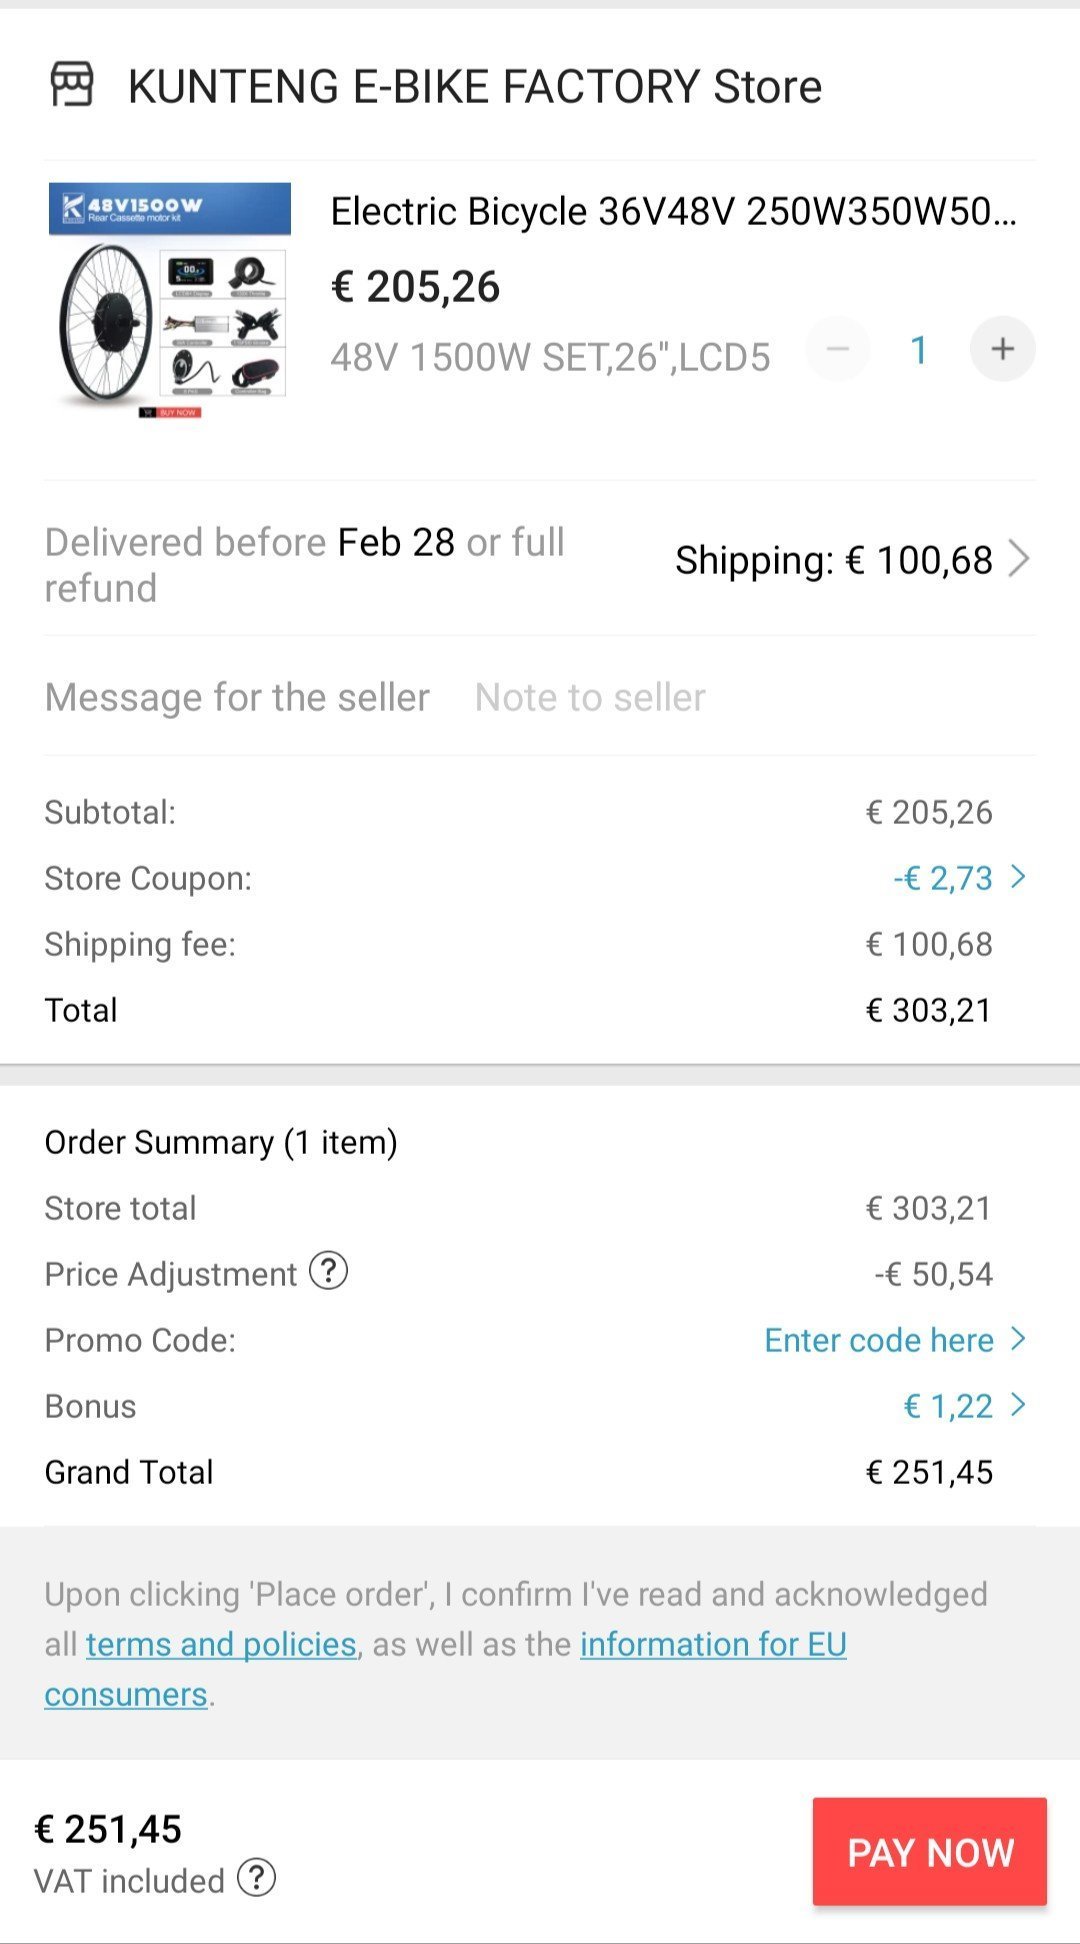Tap the -€ 2,73 store coupon amount
This screenshot has height=1944, width=1080.
pos(943,878)
